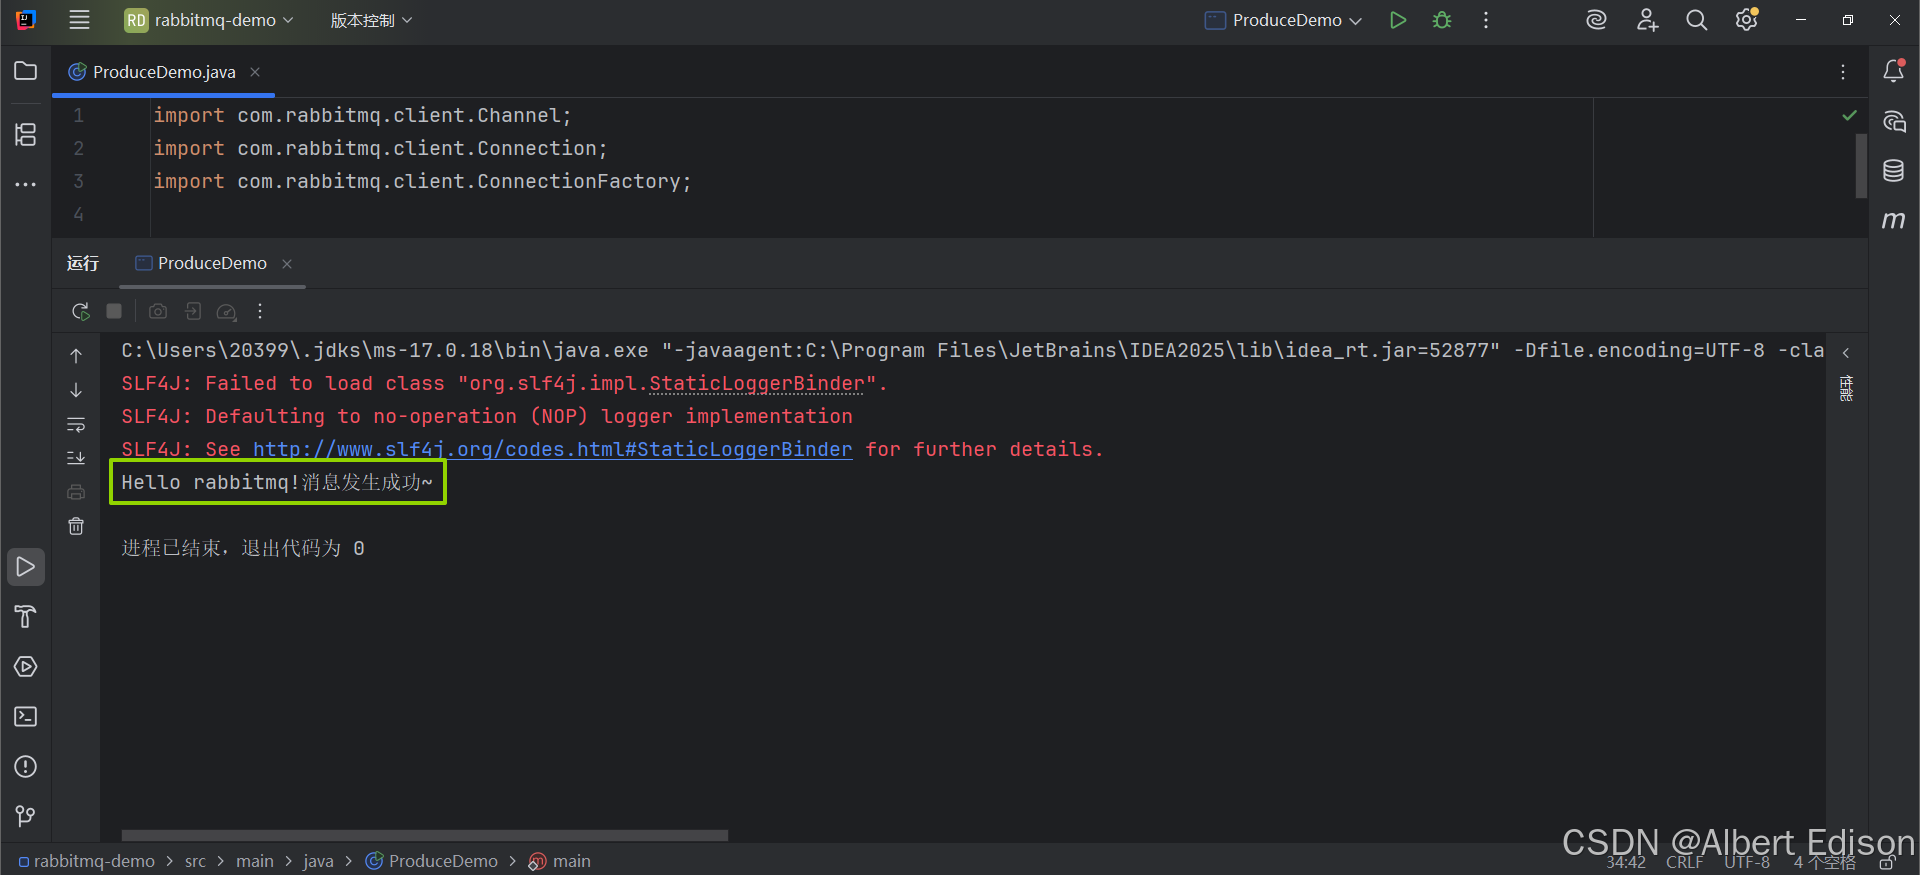This screenshot has height=875, width=1920.
Task: Show more tool windows ellipsis
Action: [26, 184]
